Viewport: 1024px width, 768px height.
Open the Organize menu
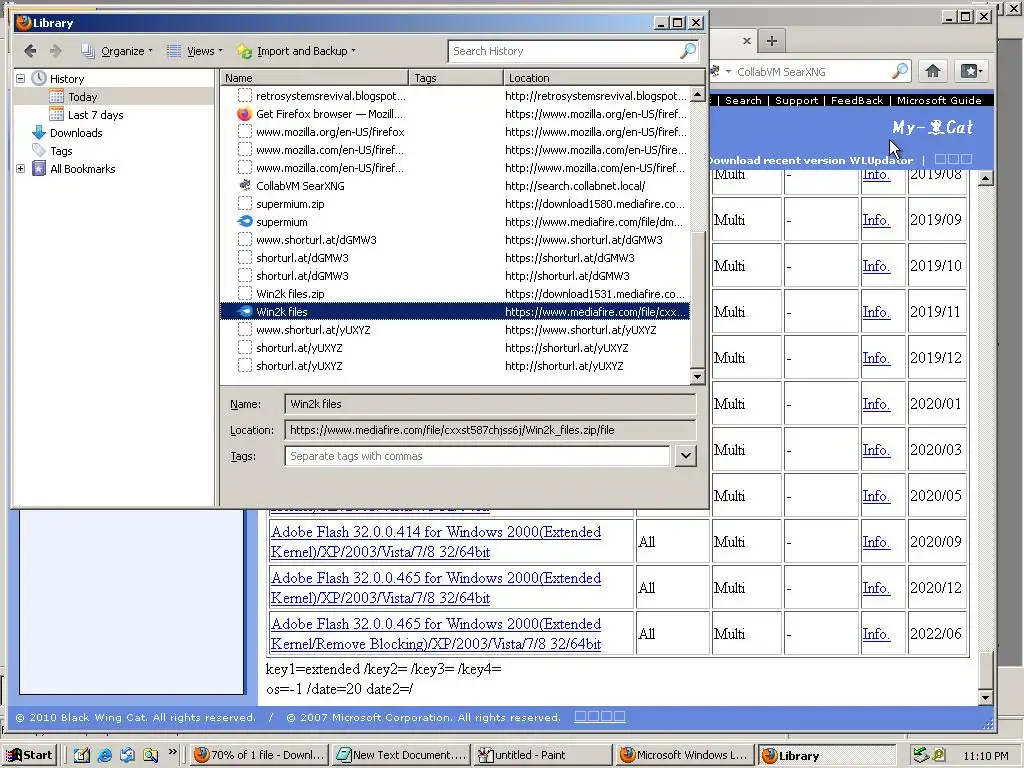(x=117, y=51)
